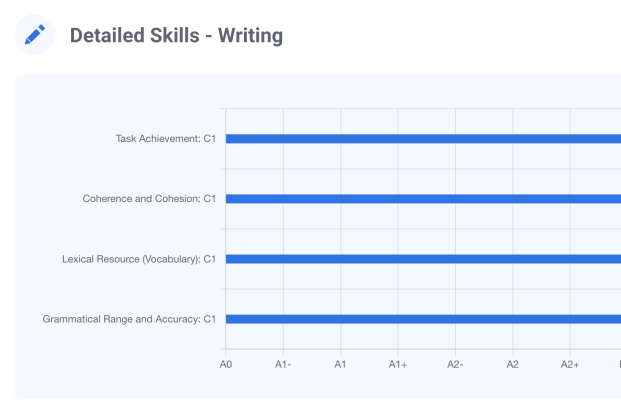Click the A1+ axis tick label
This screenshot has height=414, width=621.
point(398,365)
